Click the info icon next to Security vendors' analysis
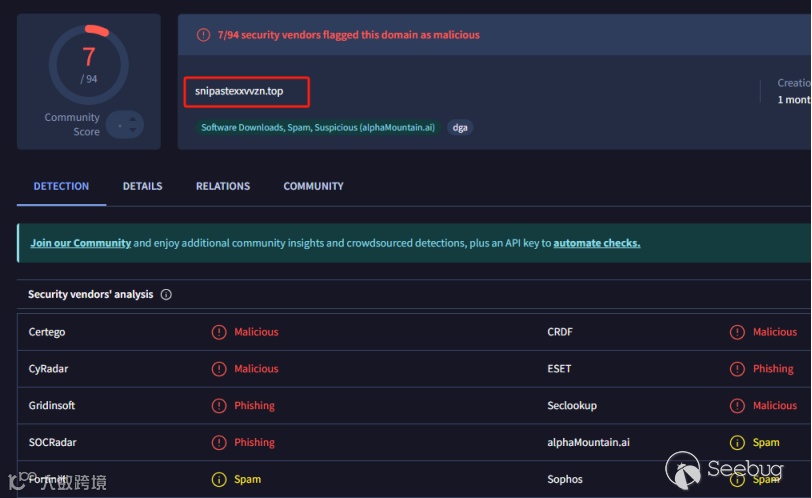812x498 pixels. point(166,295)
